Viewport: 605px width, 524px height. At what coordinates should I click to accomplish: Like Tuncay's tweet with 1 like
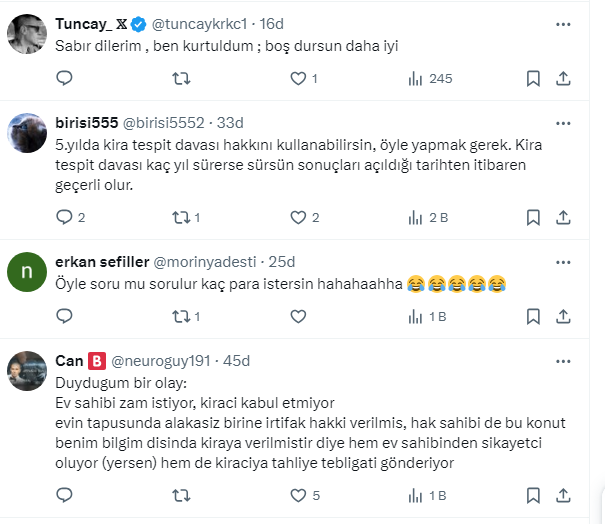pyautogui.click(x=294, y=78)
